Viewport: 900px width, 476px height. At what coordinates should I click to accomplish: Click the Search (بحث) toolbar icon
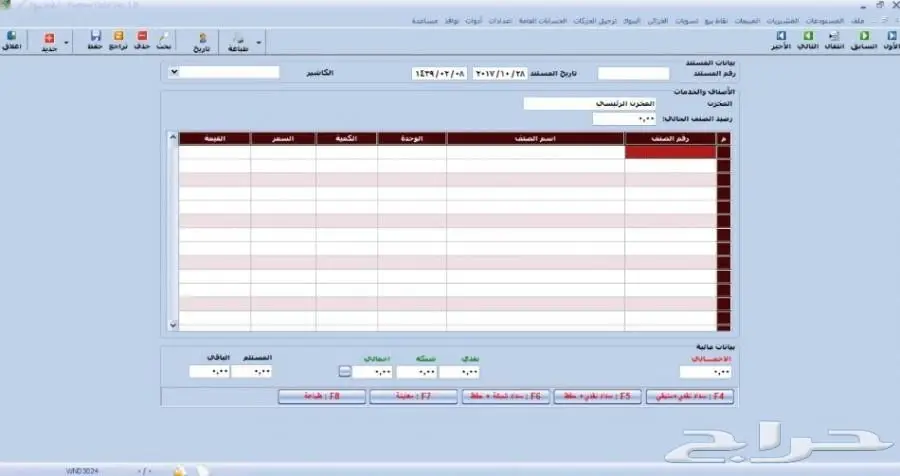click(164, 41)
